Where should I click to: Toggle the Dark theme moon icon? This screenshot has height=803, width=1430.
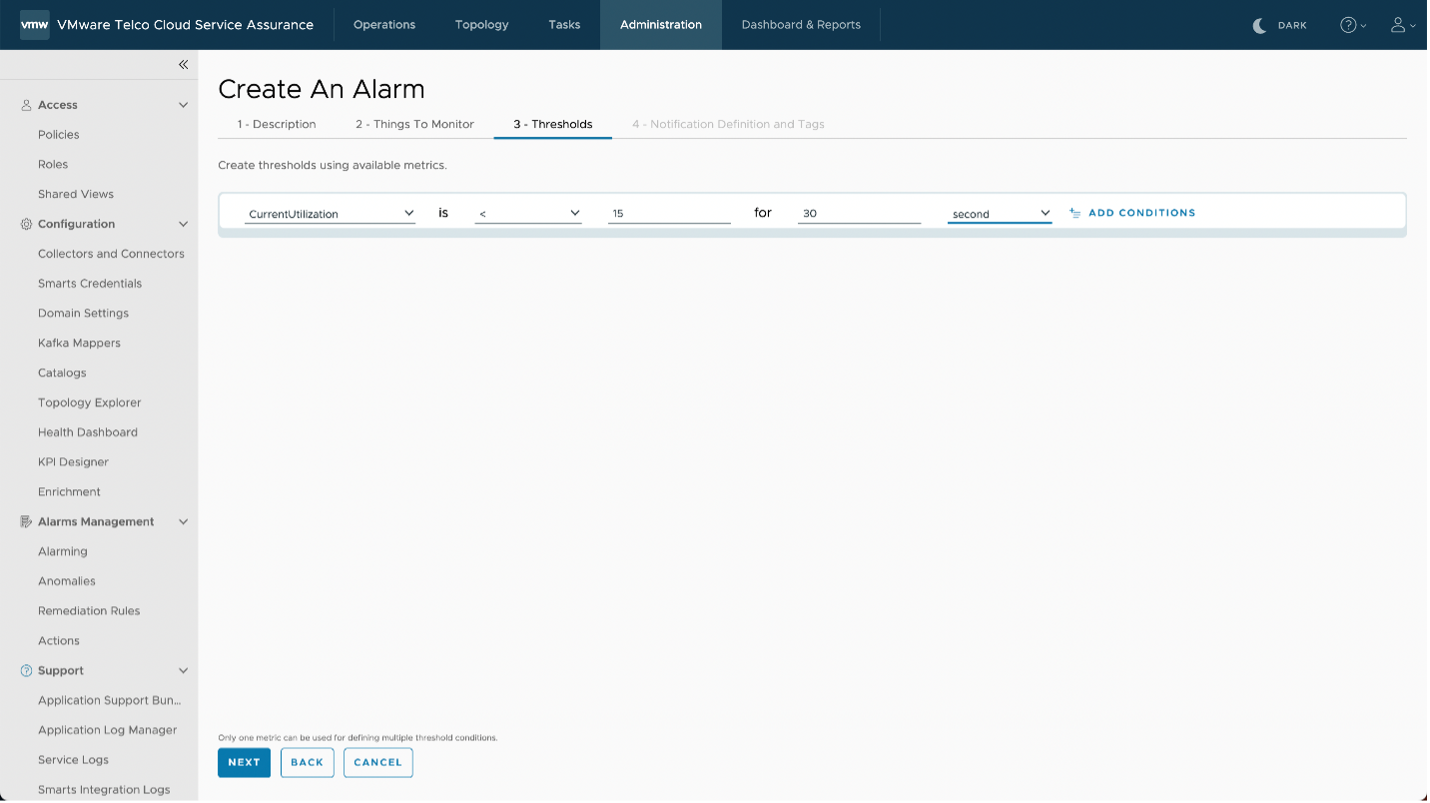(1260, 25)
